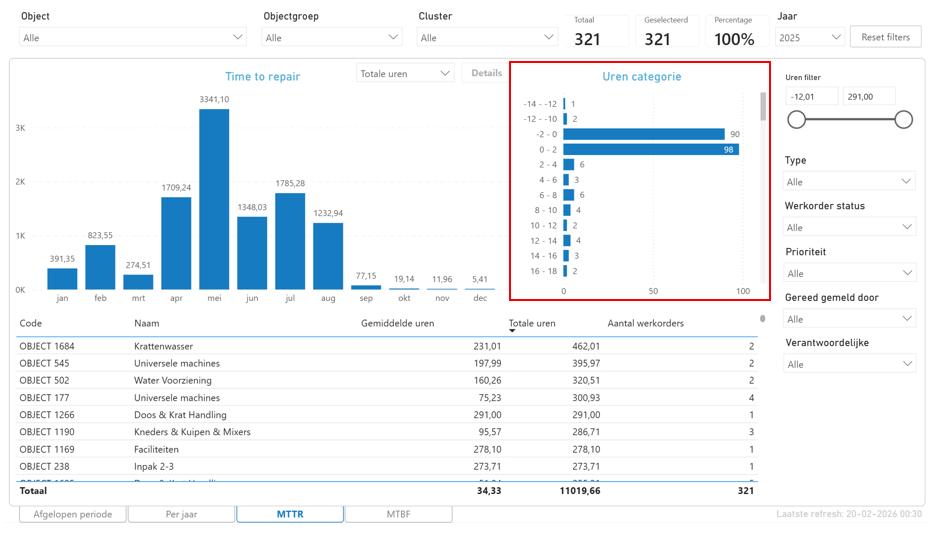
Task: Change the Jaar 2025 dropdown
Action: coord(809,38)
